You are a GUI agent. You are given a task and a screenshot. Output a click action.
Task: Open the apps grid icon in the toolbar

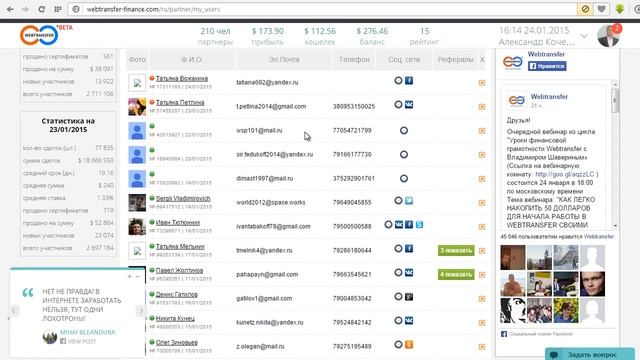[58, 9]
